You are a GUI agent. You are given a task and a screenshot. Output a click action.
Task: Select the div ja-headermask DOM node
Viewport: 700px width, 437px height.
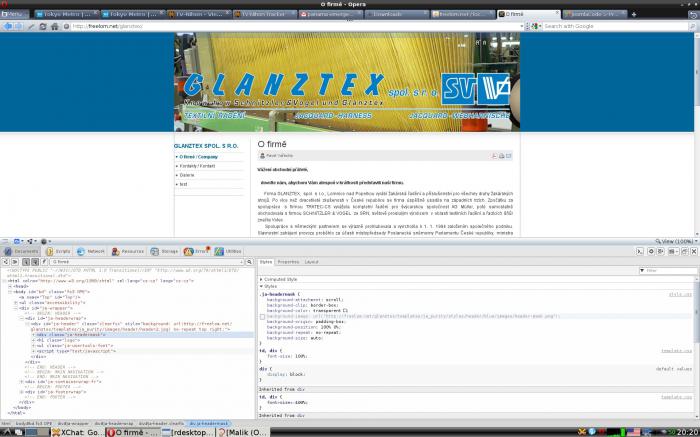pos(71,335)
